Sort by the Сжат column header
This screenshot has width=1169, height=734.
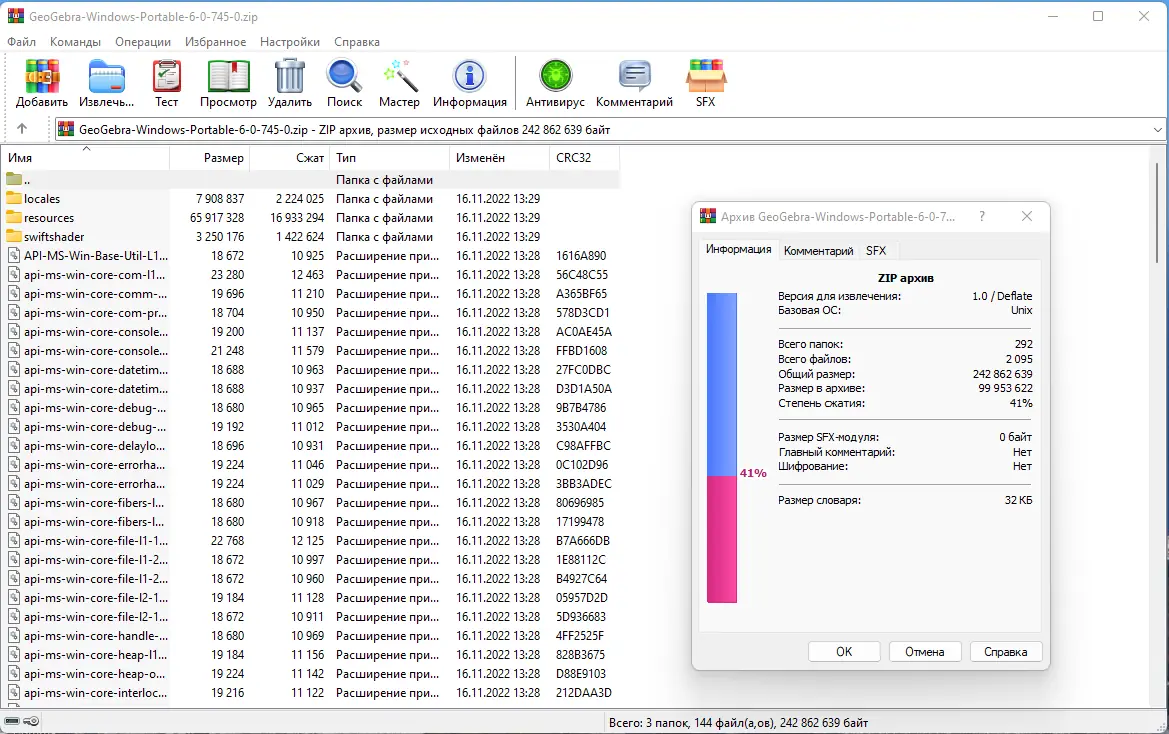289,158
